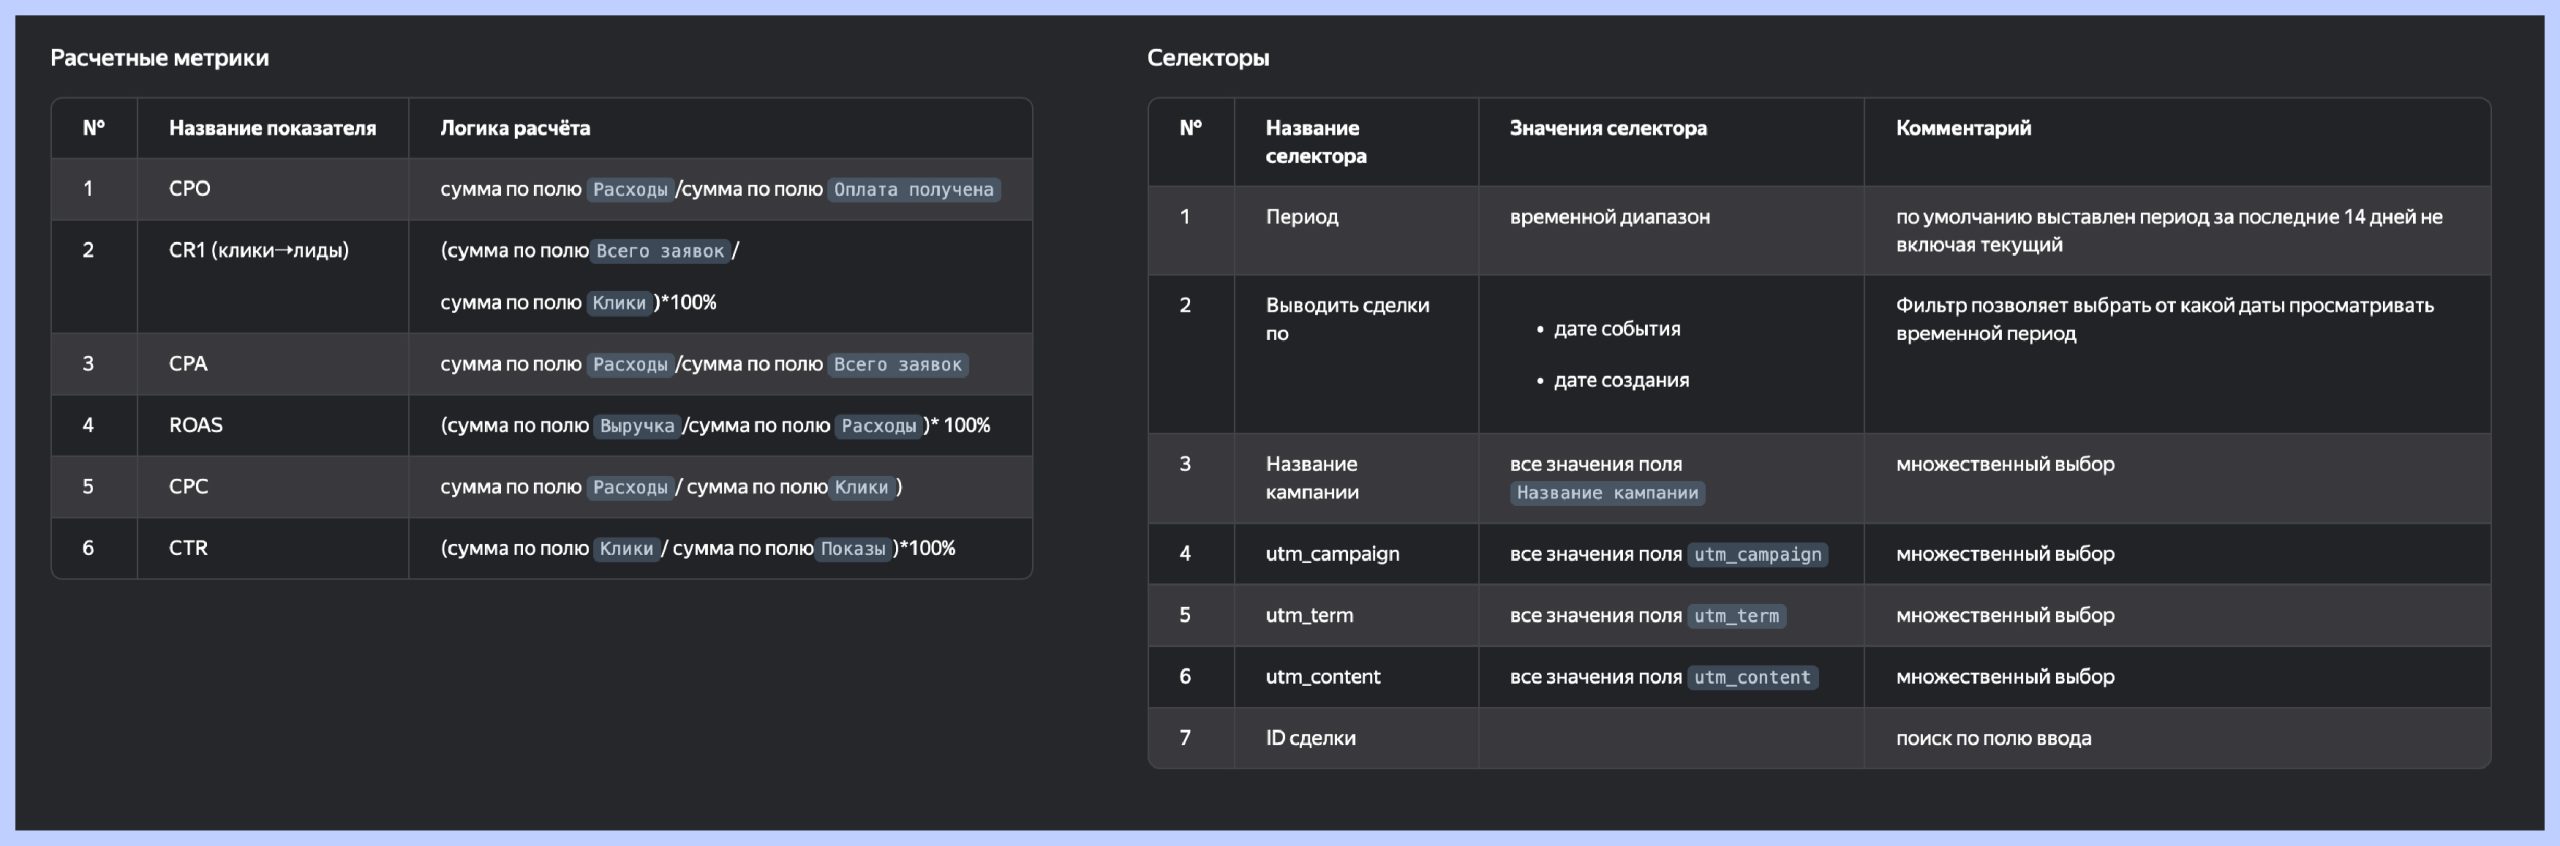Click the "Название кампании" code tag
The image size is (2560, 846).
1607,493
